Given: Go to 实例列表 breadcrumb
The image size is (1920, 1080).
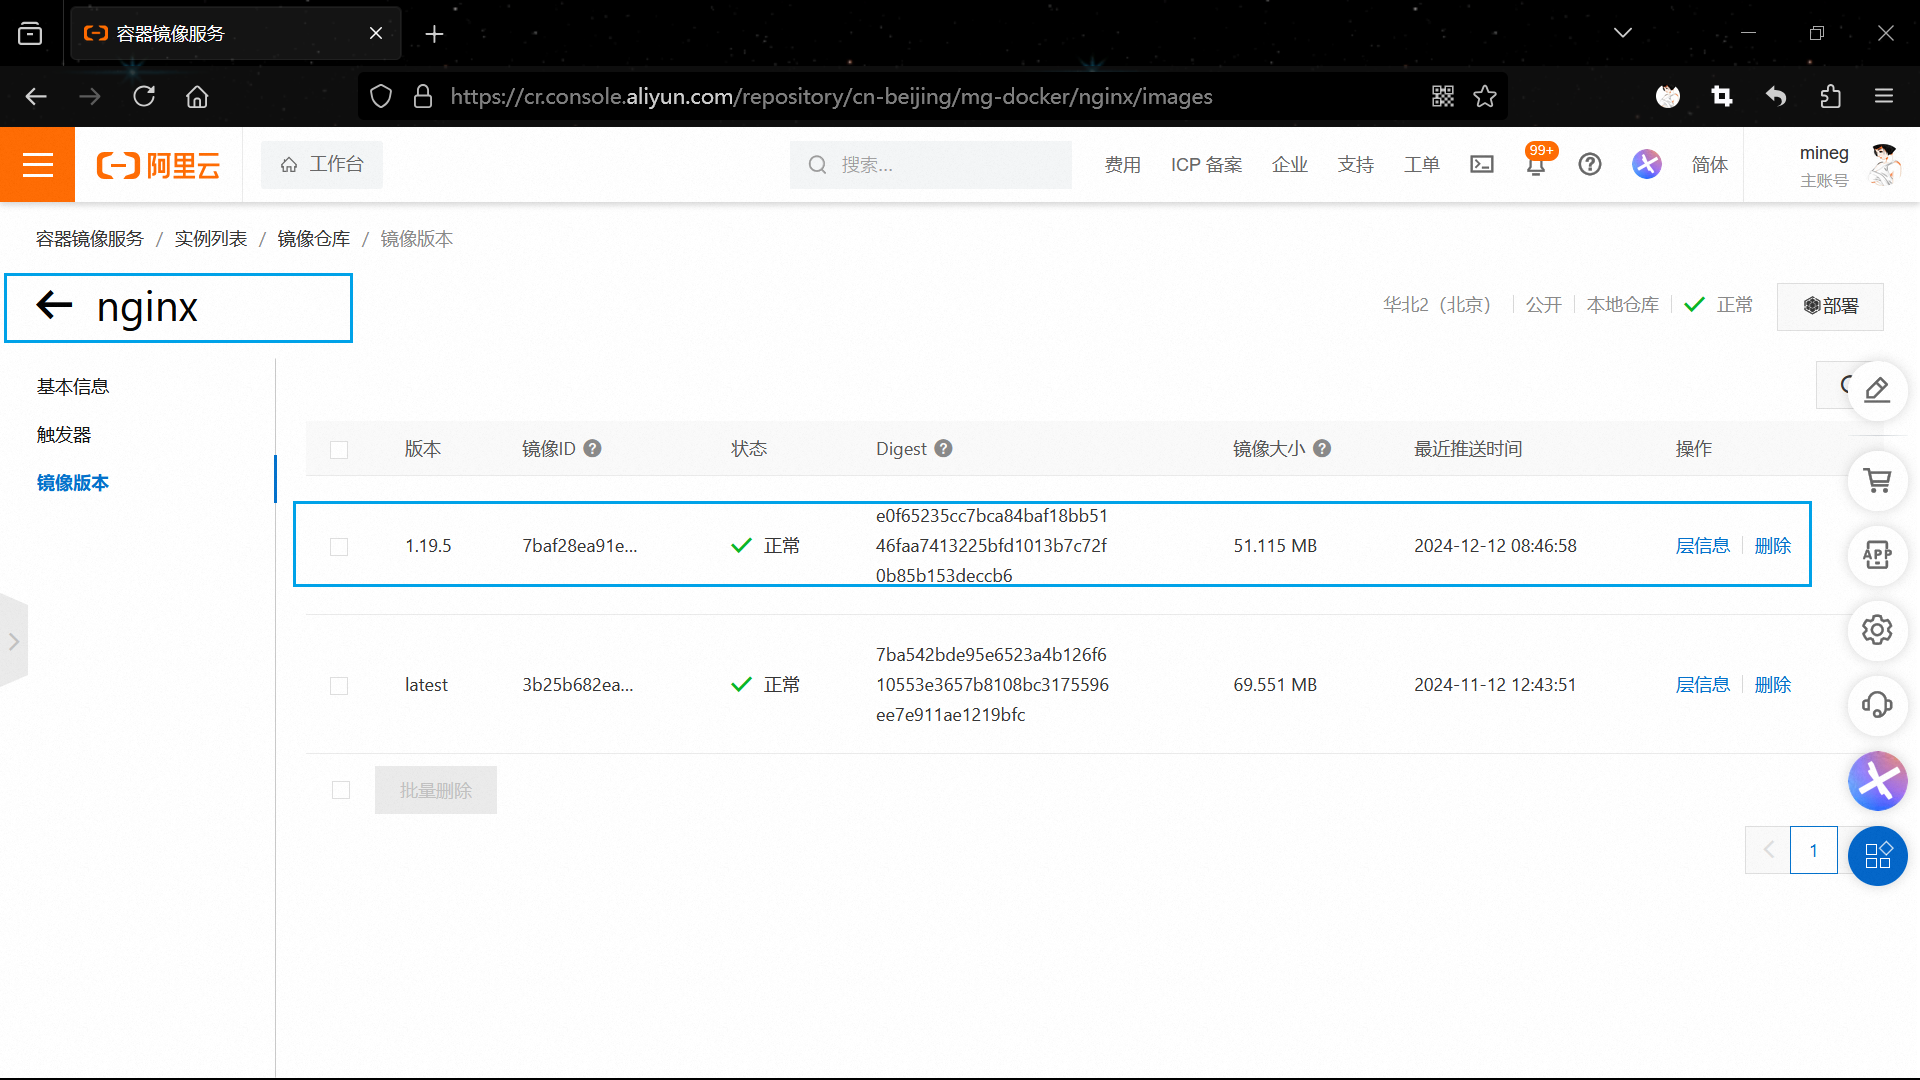Looking at the screenshot, I should click(x=211, y=239).
